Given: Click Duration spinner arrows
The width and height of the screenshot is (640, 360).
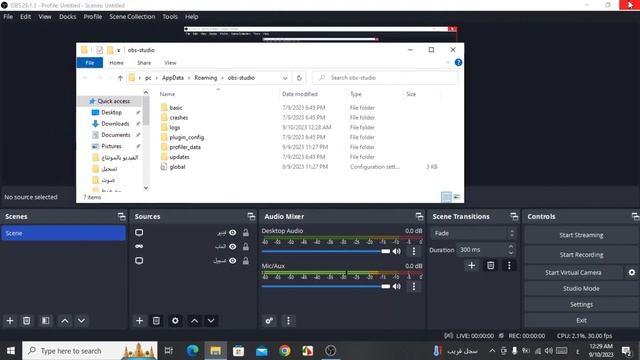Looking at the screenshot, I should pos(511,249).
